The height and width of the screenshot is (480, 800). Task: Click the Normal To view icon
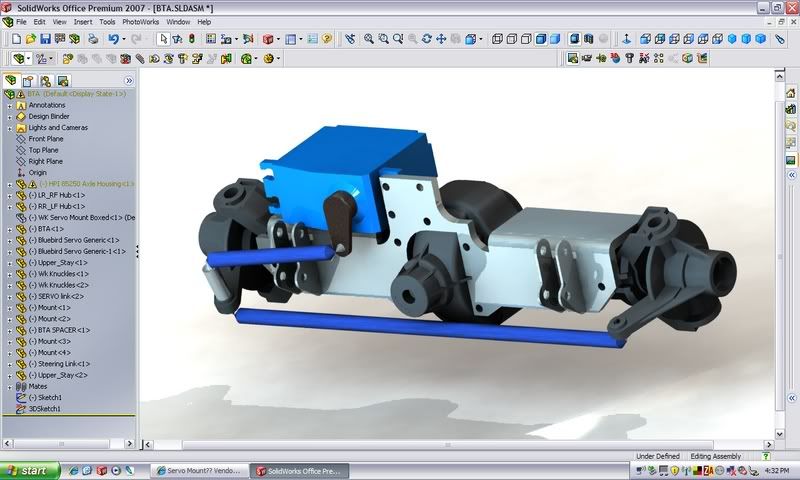(627, 39)
